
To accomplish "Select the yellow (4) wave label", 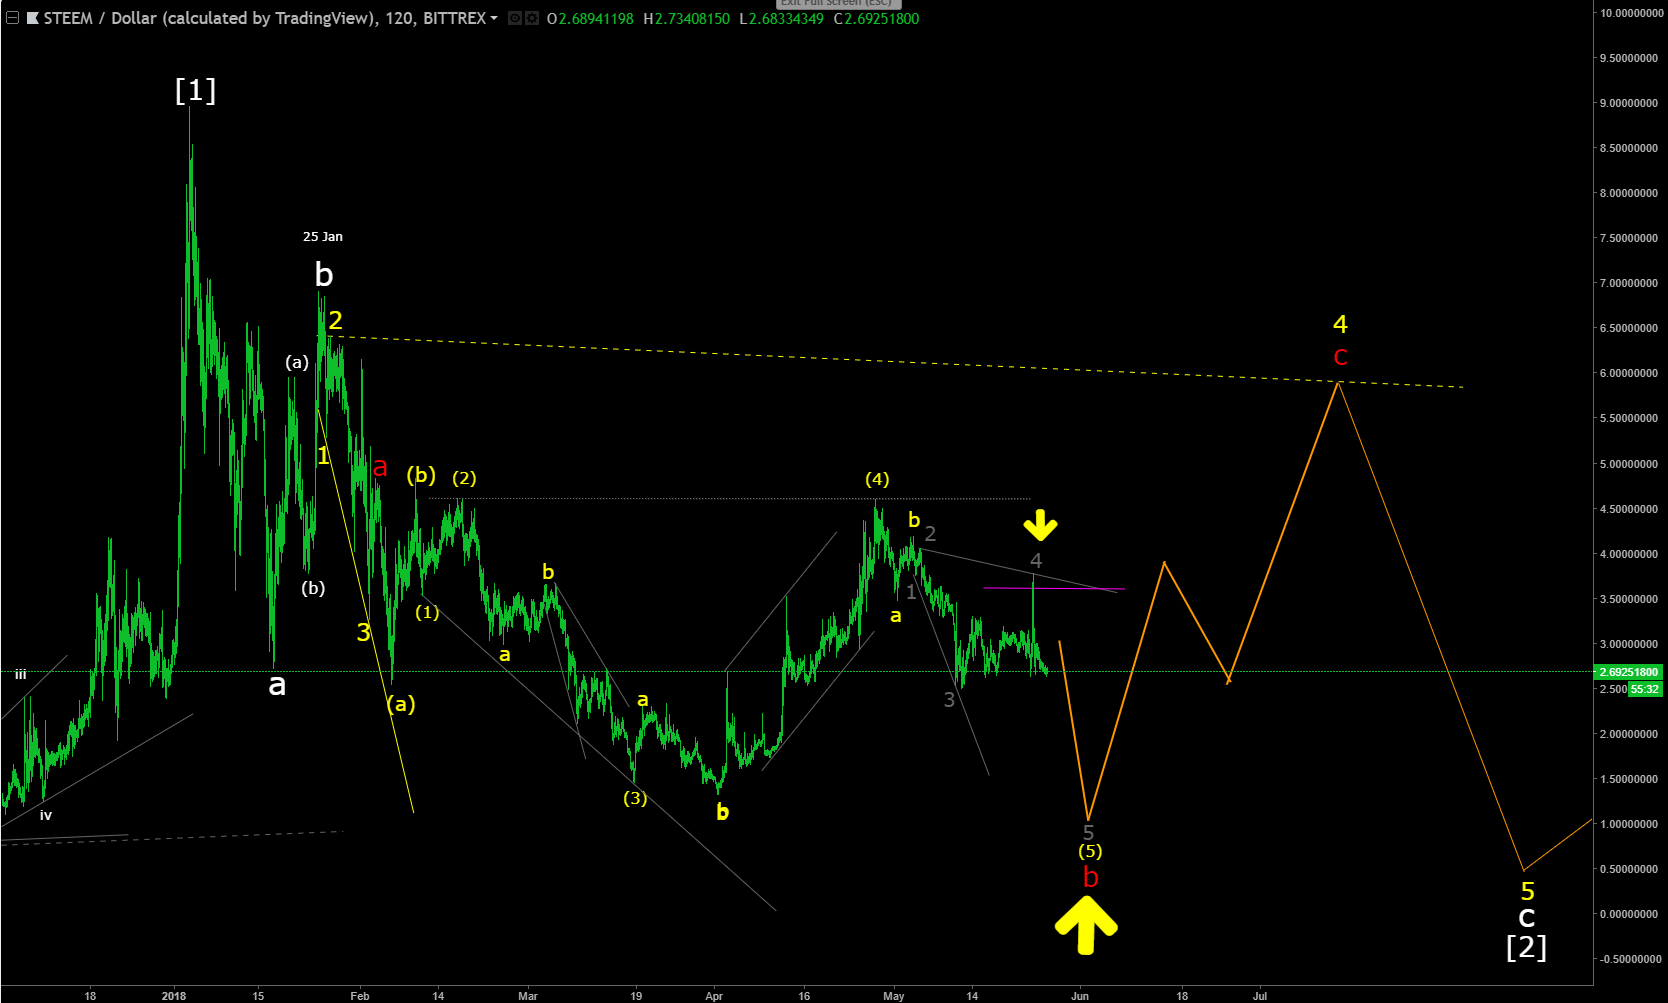I will point(877,479).
